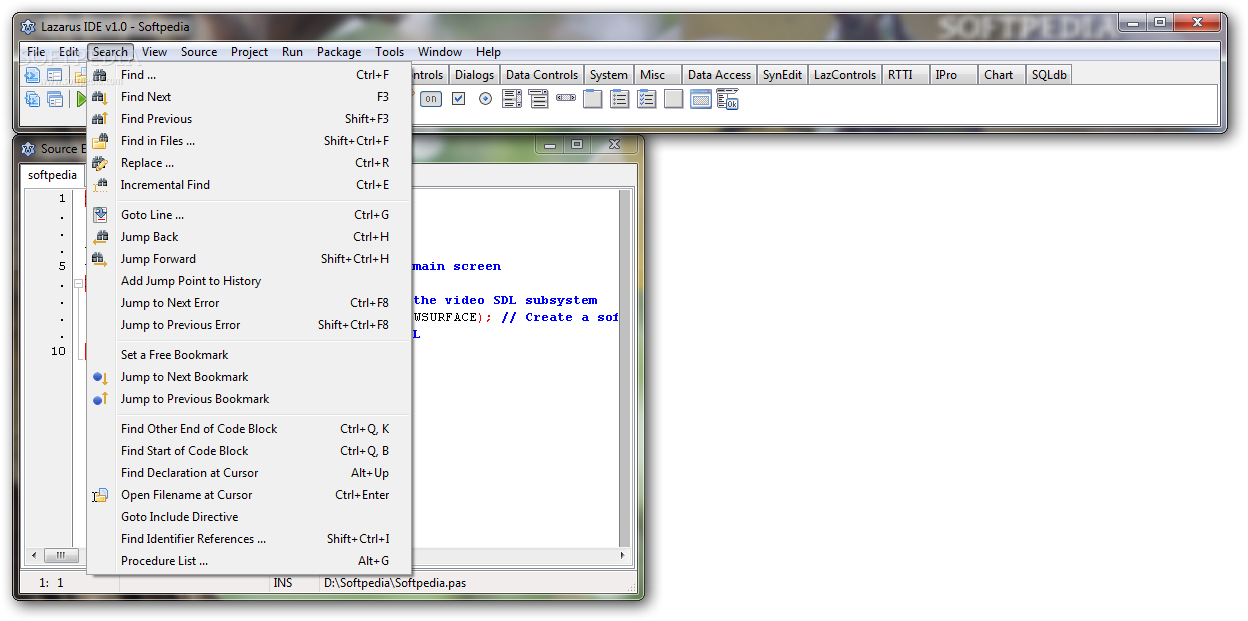Open the Source menu

tap(199, 52)
